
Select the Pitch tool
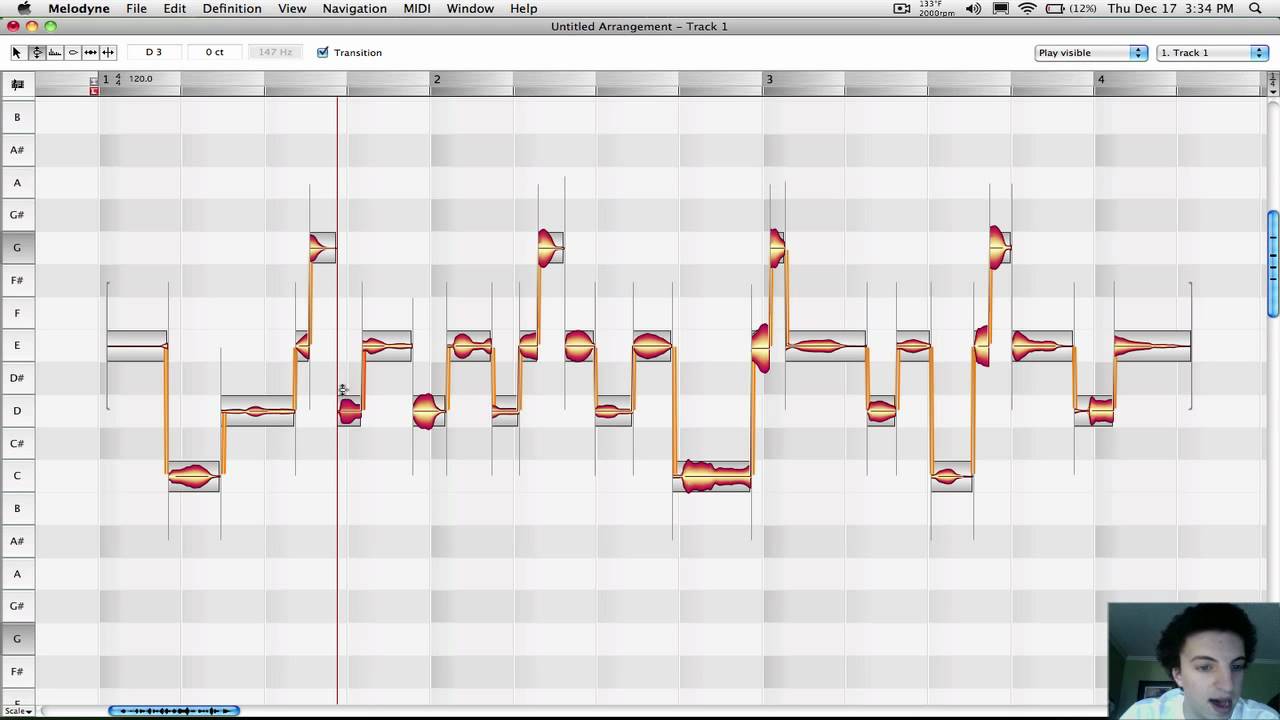tap(36, 52)
